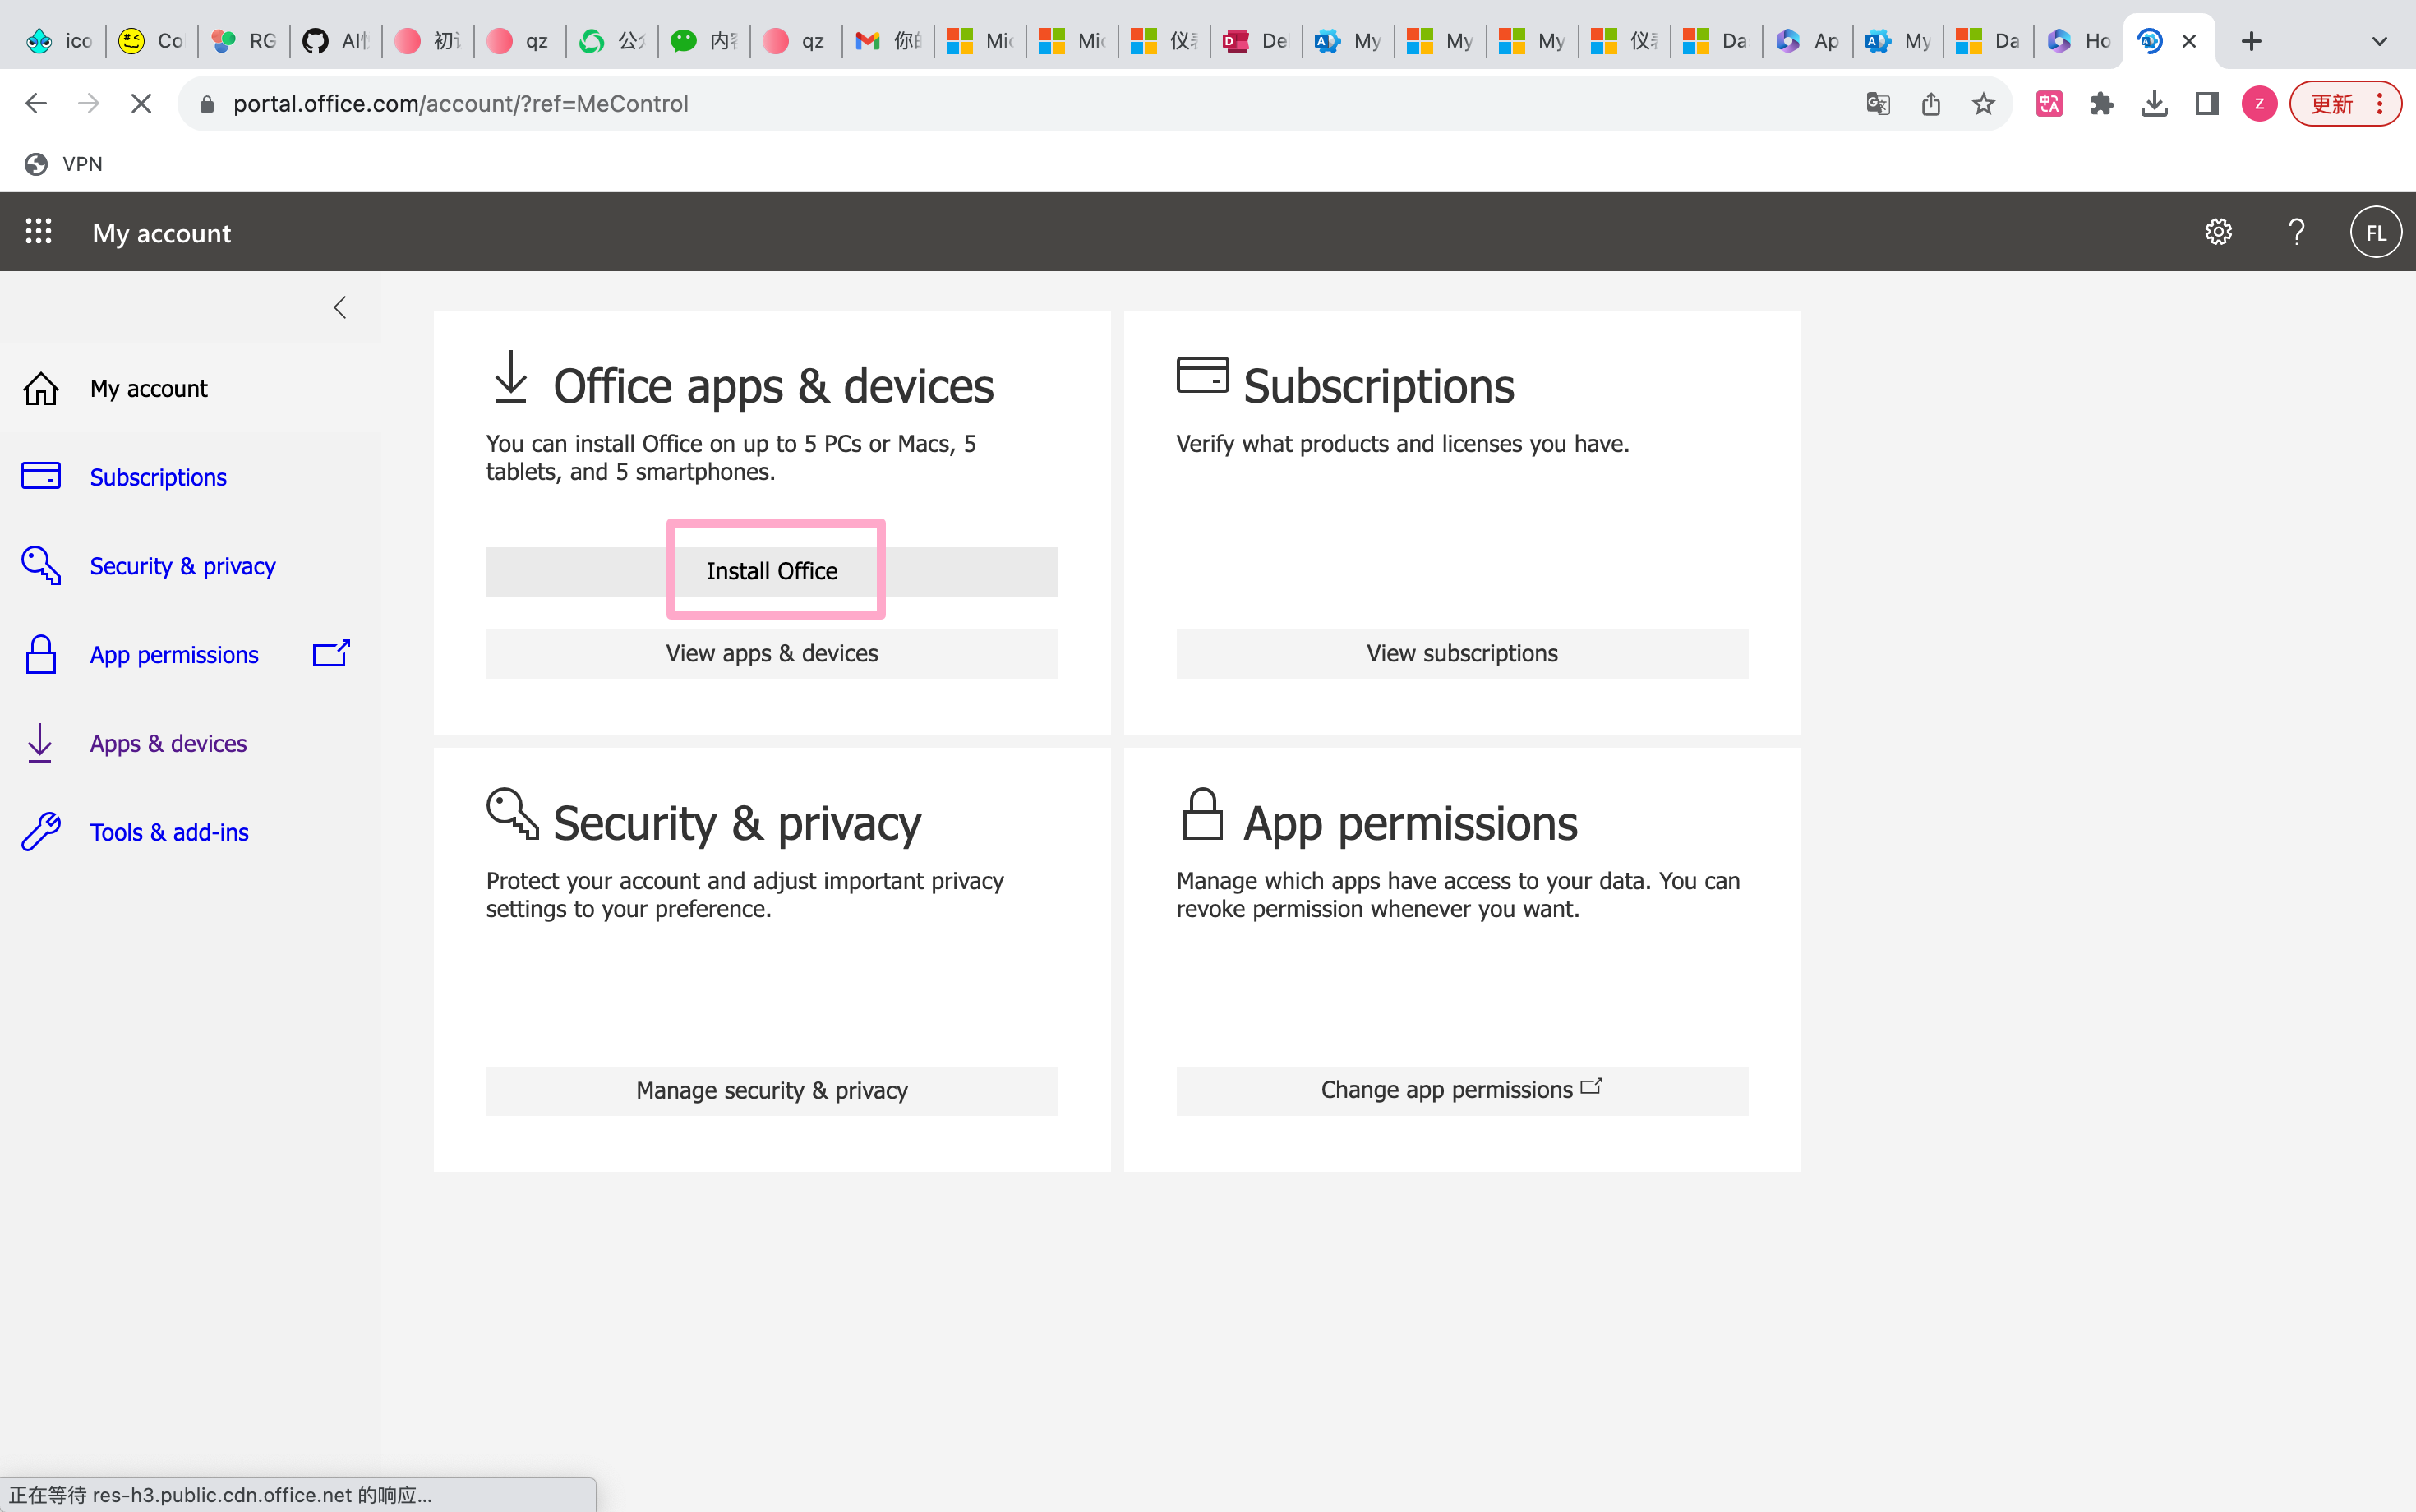Screen dimensions: 2416x1512
Task: Click the share page icon
Action: pyautogui.click(x=1930, y=103)
